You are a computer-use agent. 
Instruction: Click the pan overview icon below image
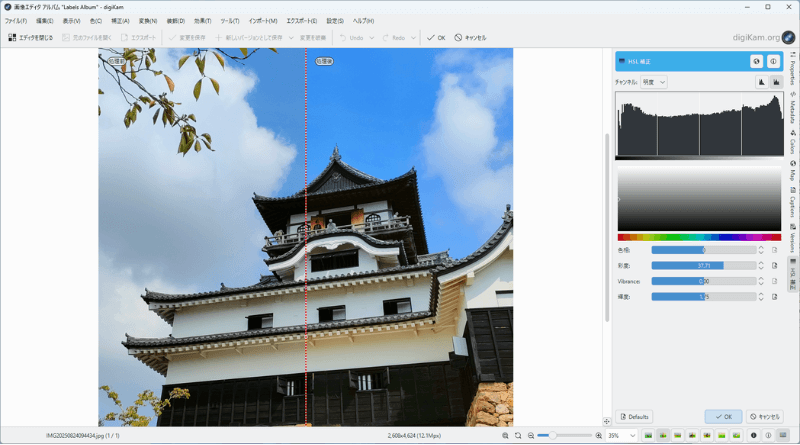(607, 421)
